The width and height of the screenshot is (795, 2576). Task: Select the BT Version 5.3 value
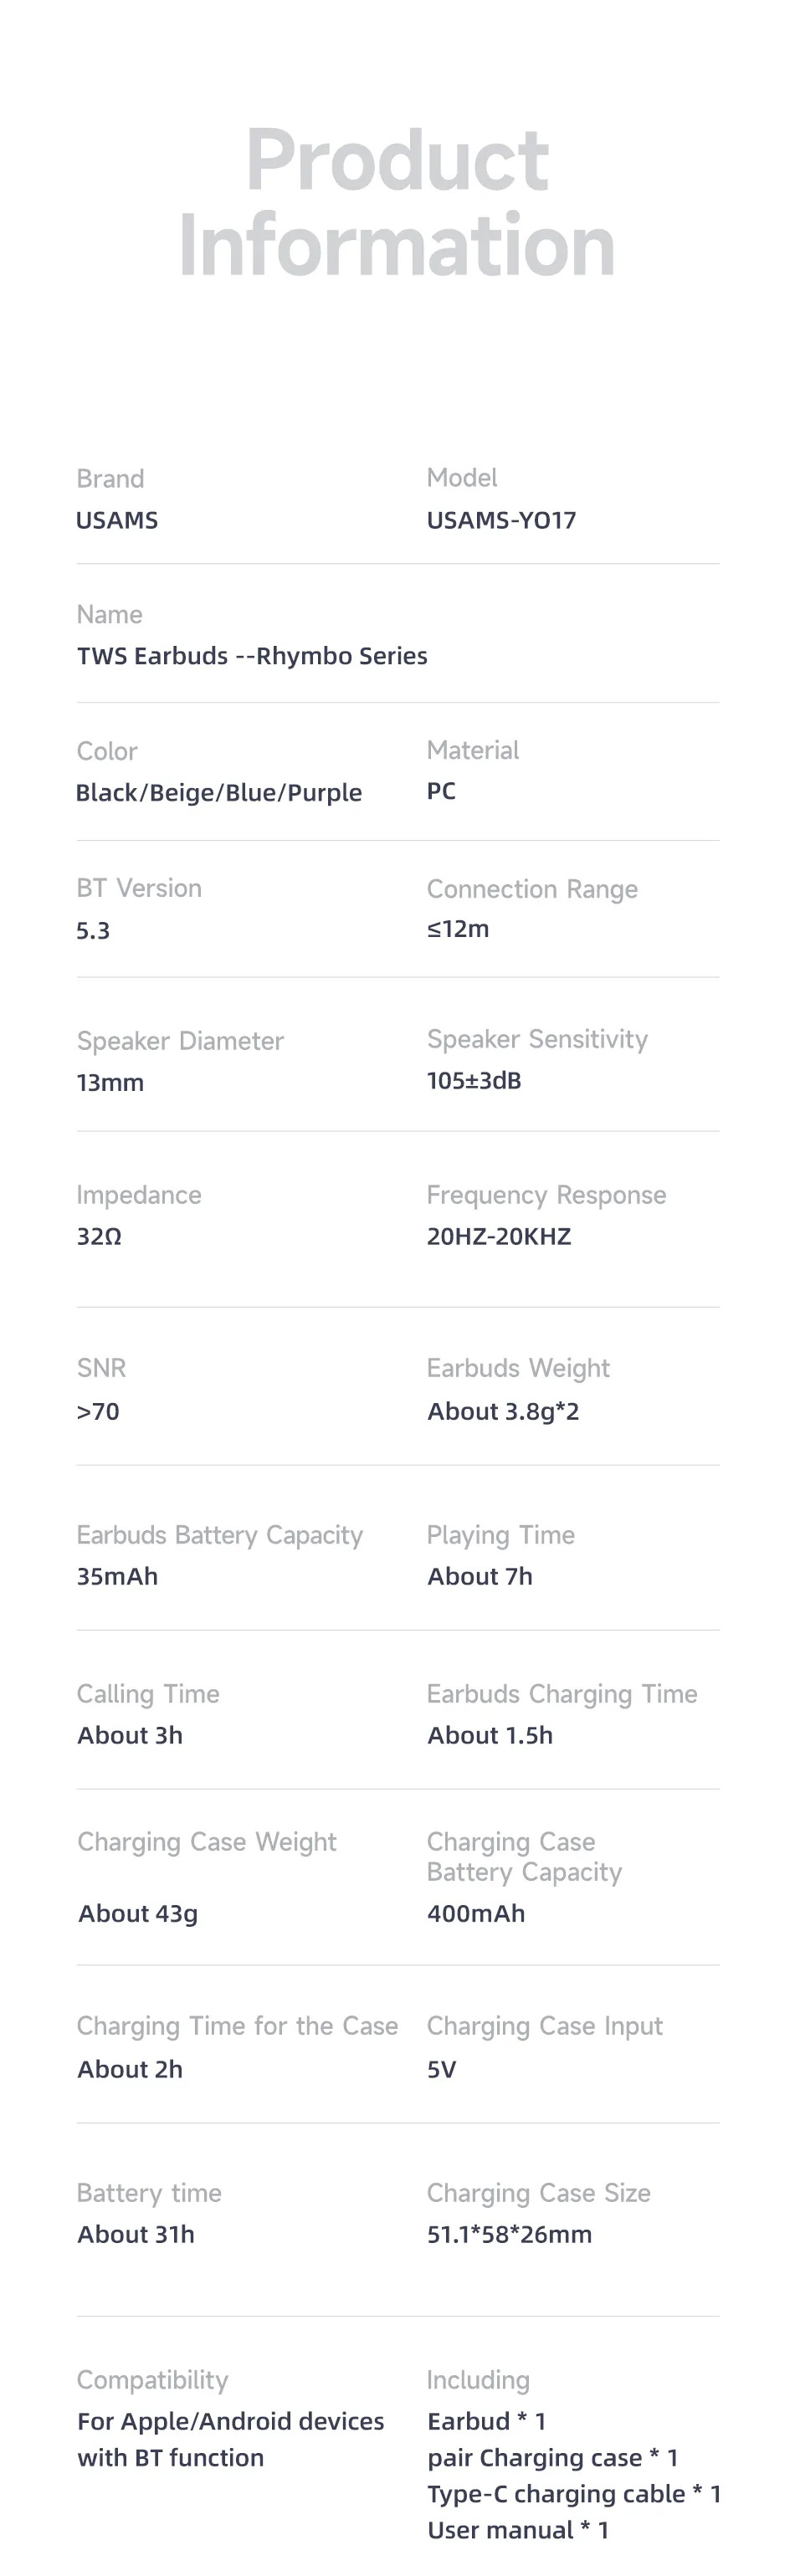[93, 930]
